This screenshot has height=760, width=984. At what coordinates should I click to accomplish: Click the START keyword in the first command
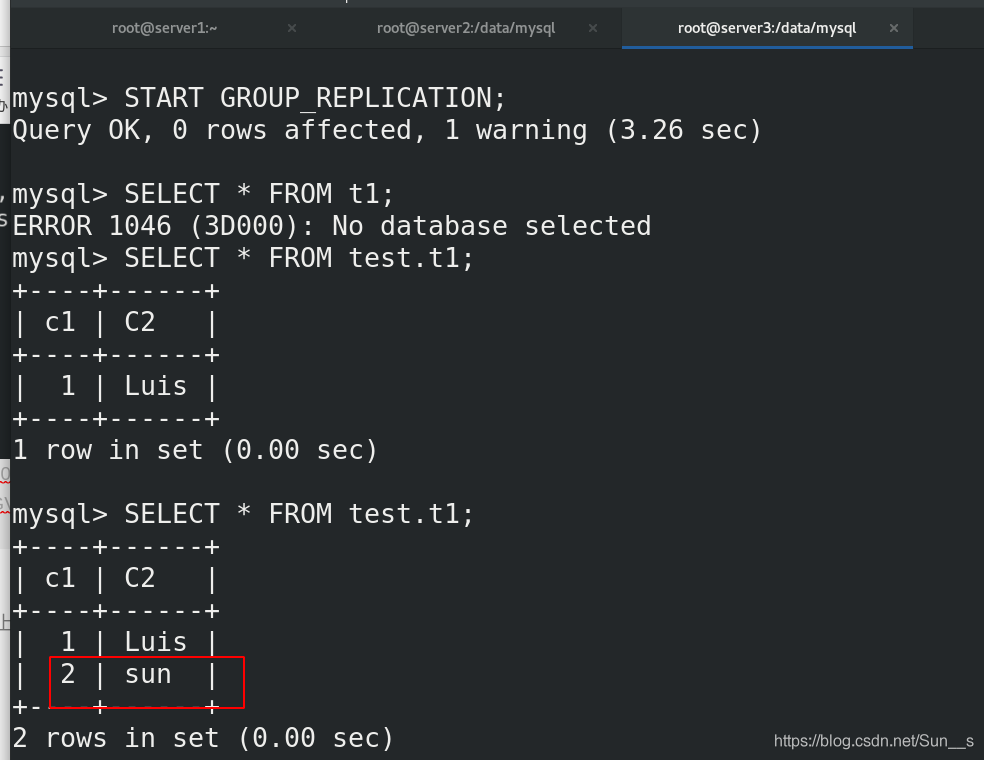163,98
